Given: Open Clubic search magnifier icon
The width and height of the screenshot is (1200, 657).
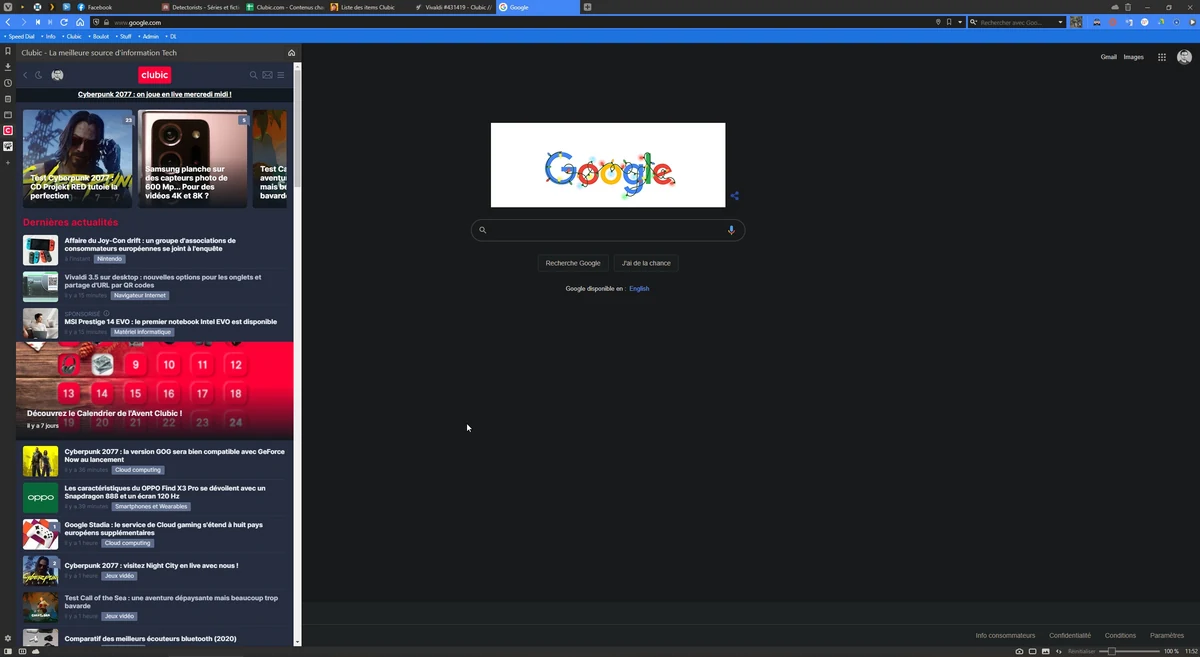Looking at the screenshot, I should pyautogui.click(x=254, y=75).
